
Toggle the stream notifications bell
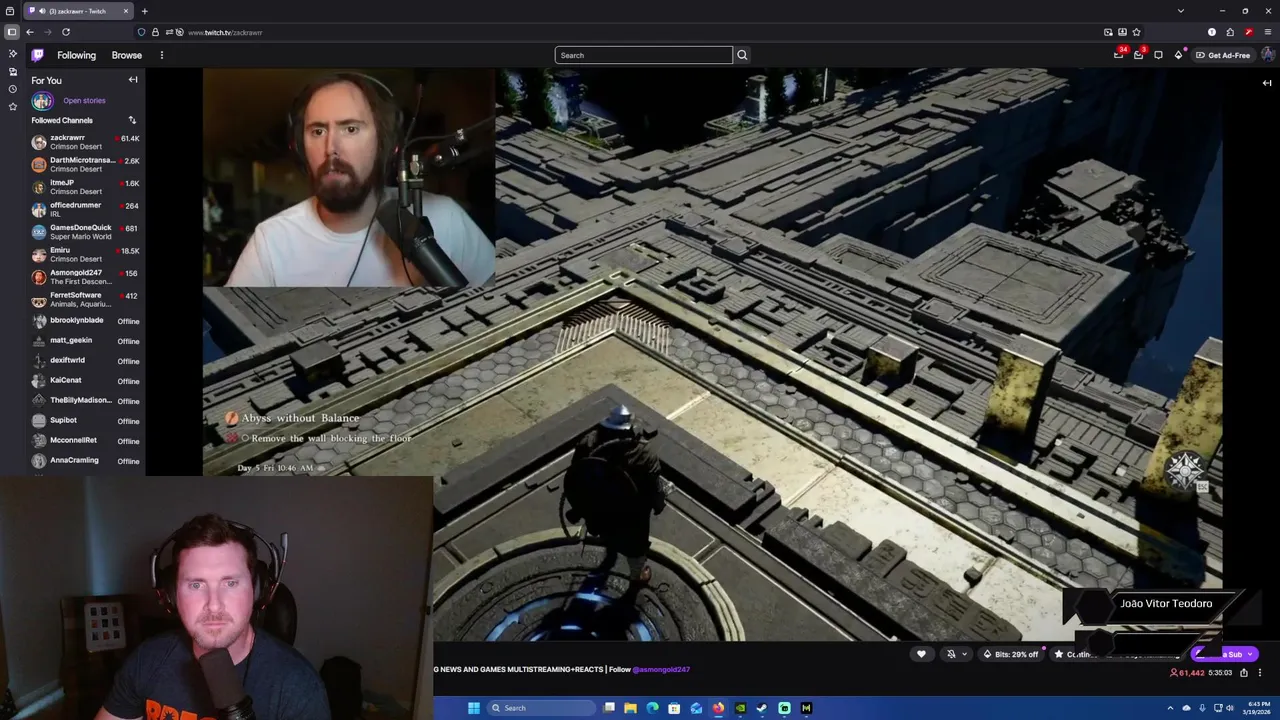click(x=951, y=654)
